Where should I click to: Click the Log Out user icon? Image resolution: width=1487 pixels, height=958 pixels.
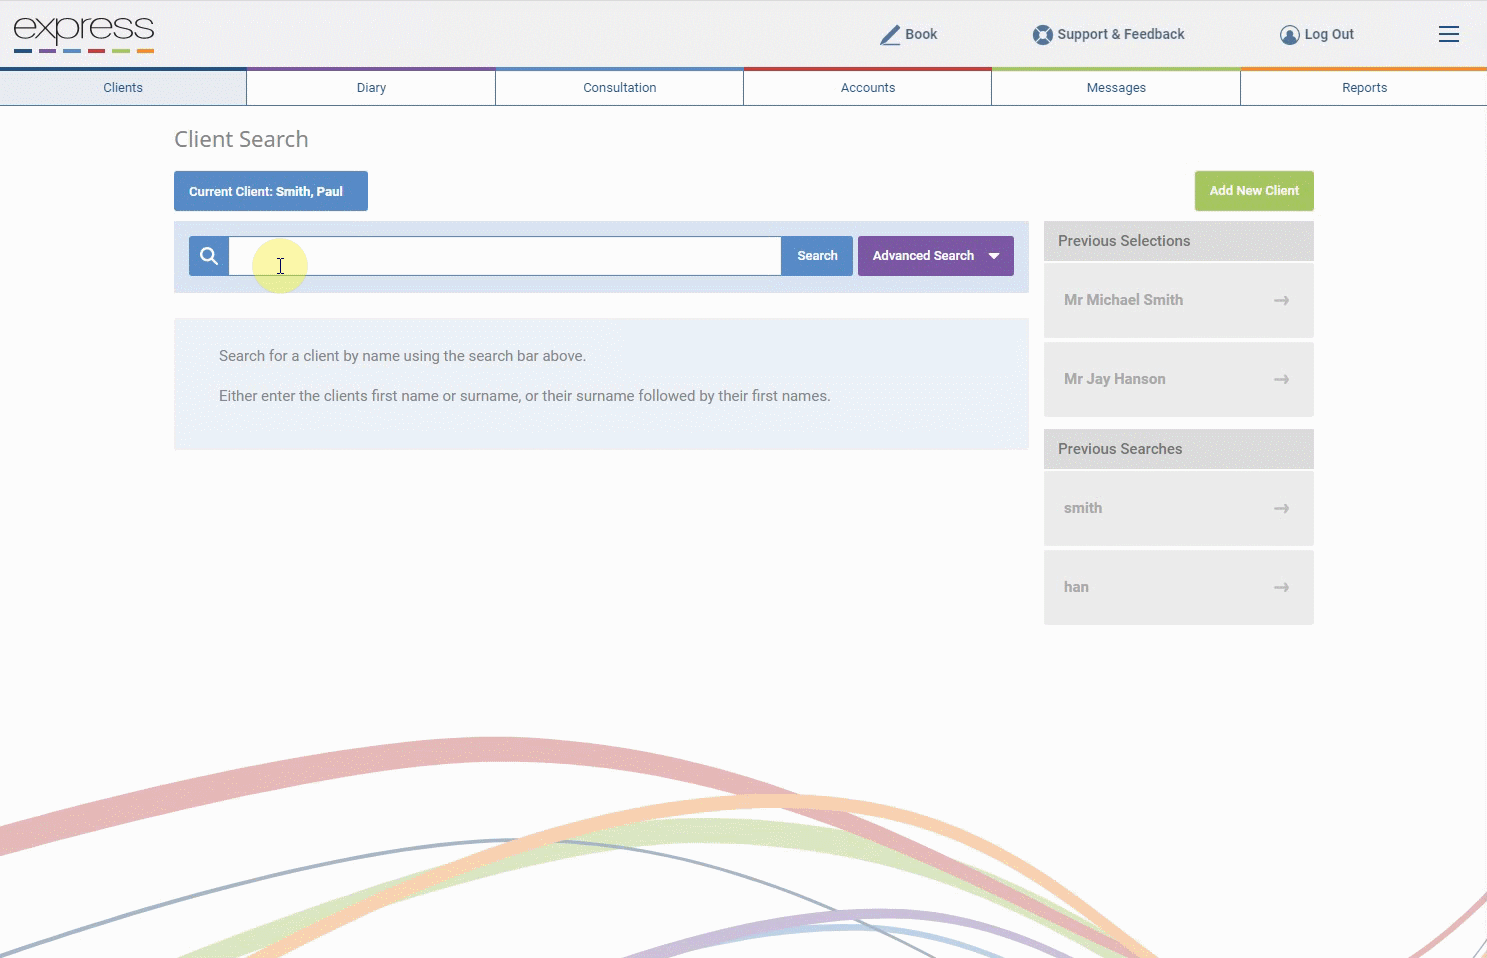click(x=1290, y=35)
